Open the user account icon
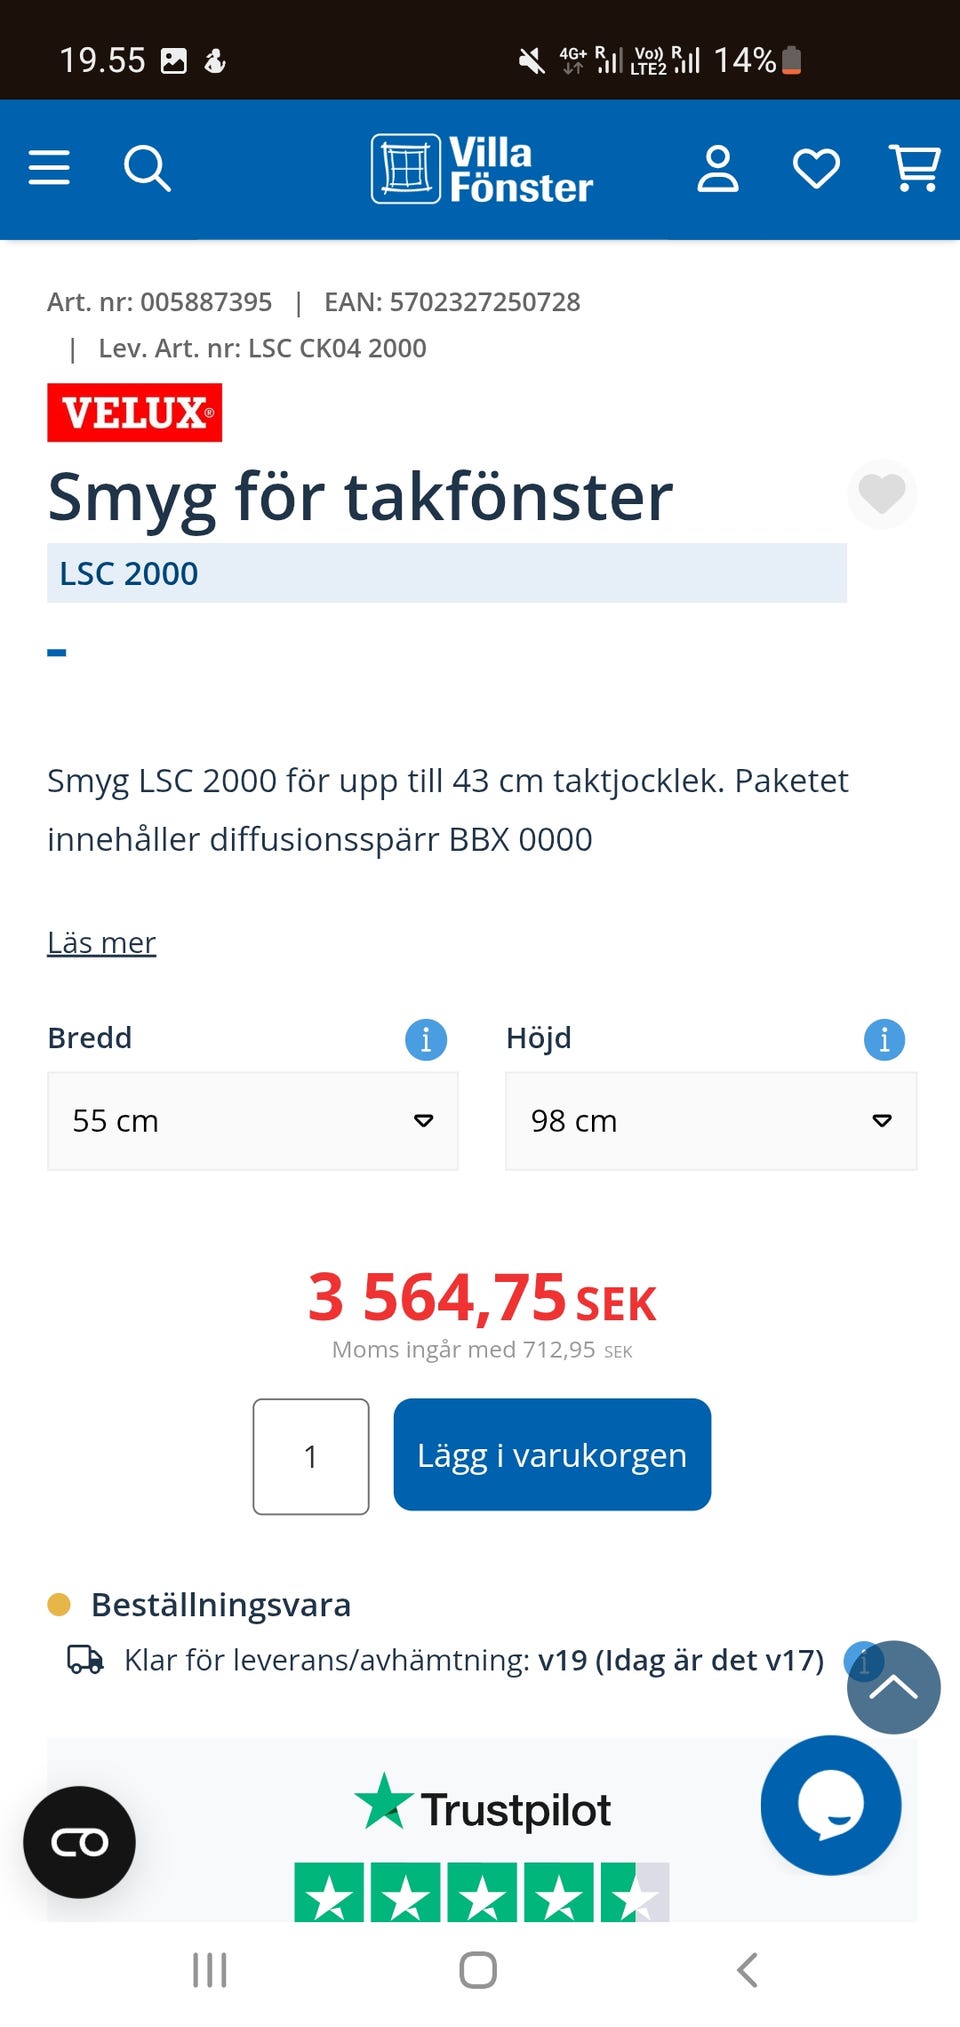Viewport: 960px width, 2027px height. [717, 168]
